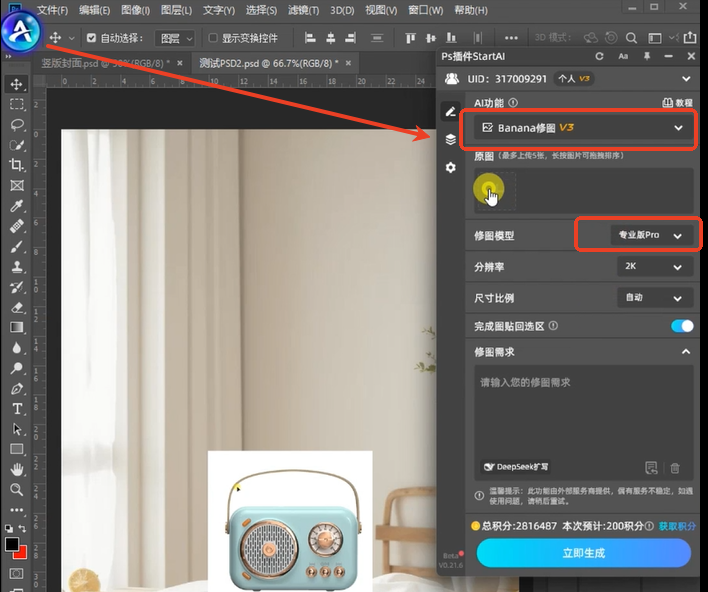Select the Crop tool
This screenshot has height=592, width=708.
pyautogui.click(x=17, y=165)
